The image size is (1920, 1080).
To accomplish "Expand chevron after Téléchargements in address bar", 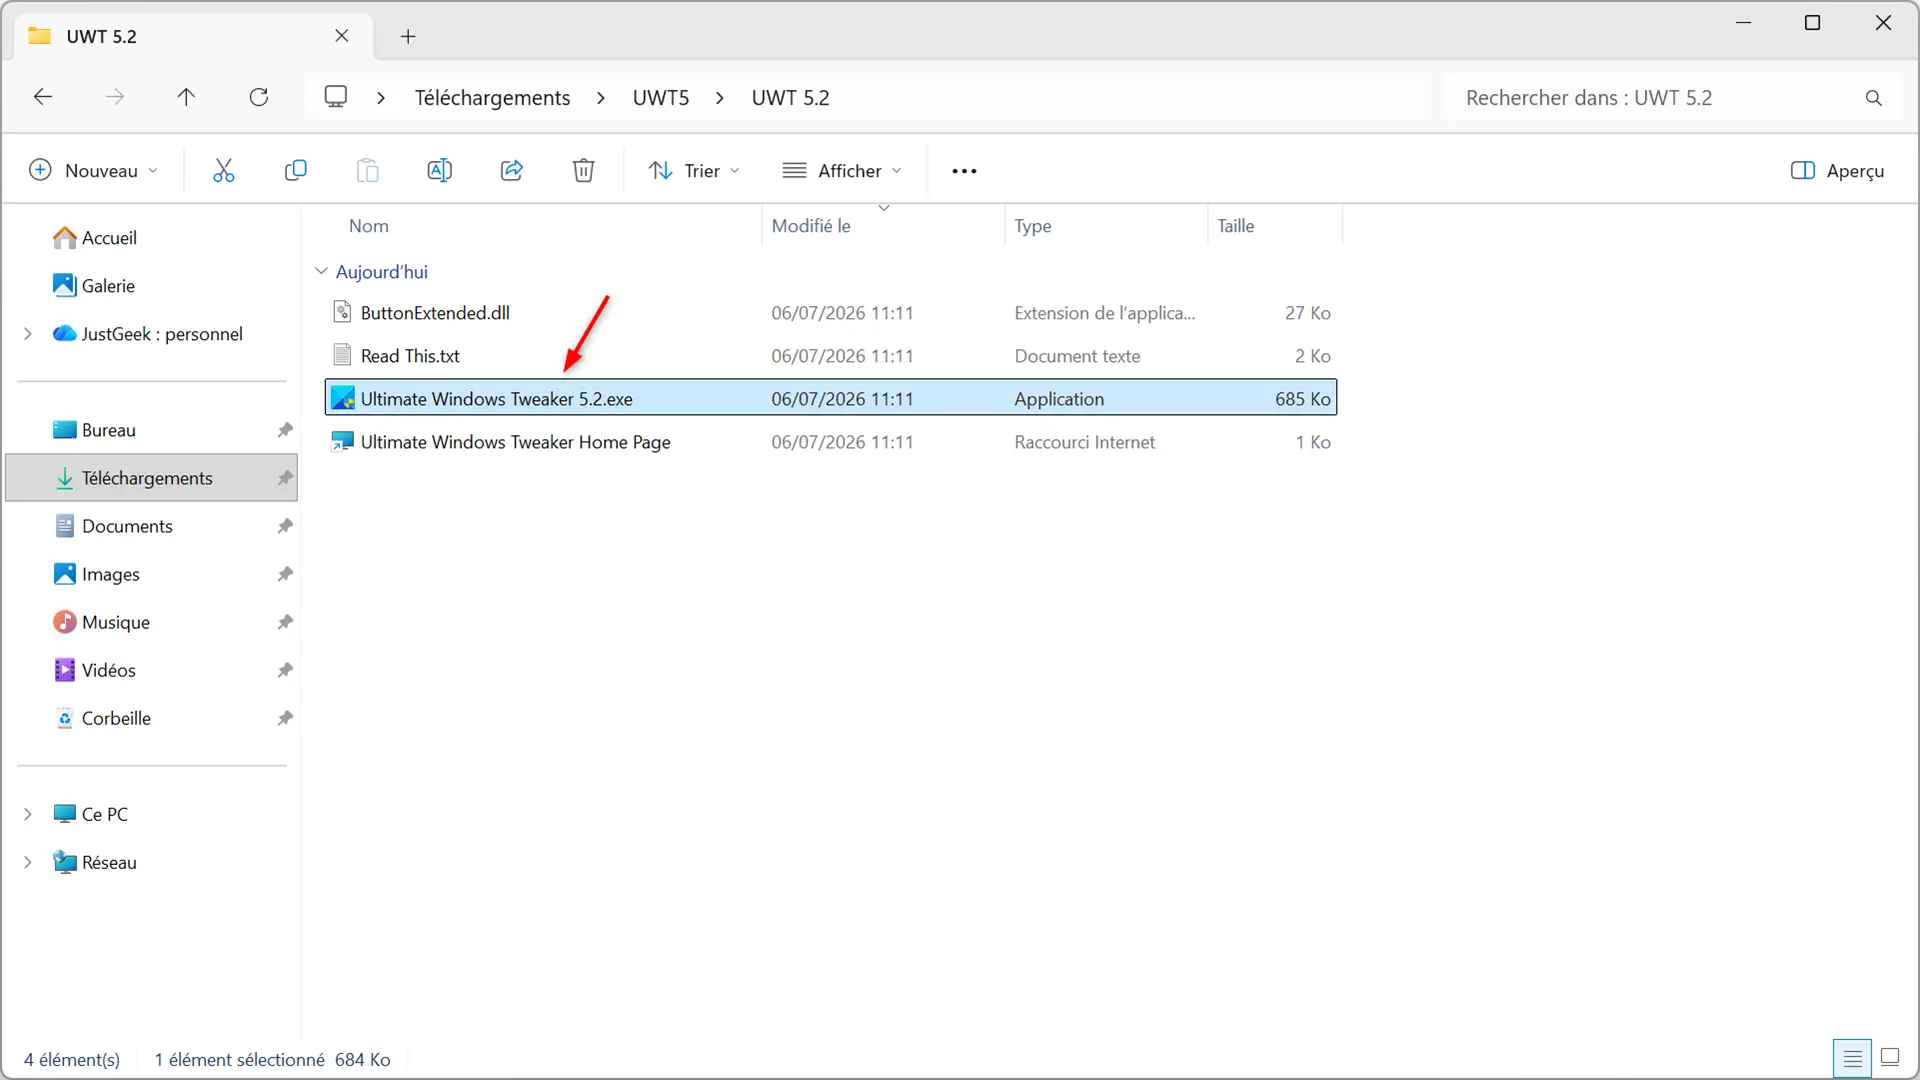I will tap(601, 98).
